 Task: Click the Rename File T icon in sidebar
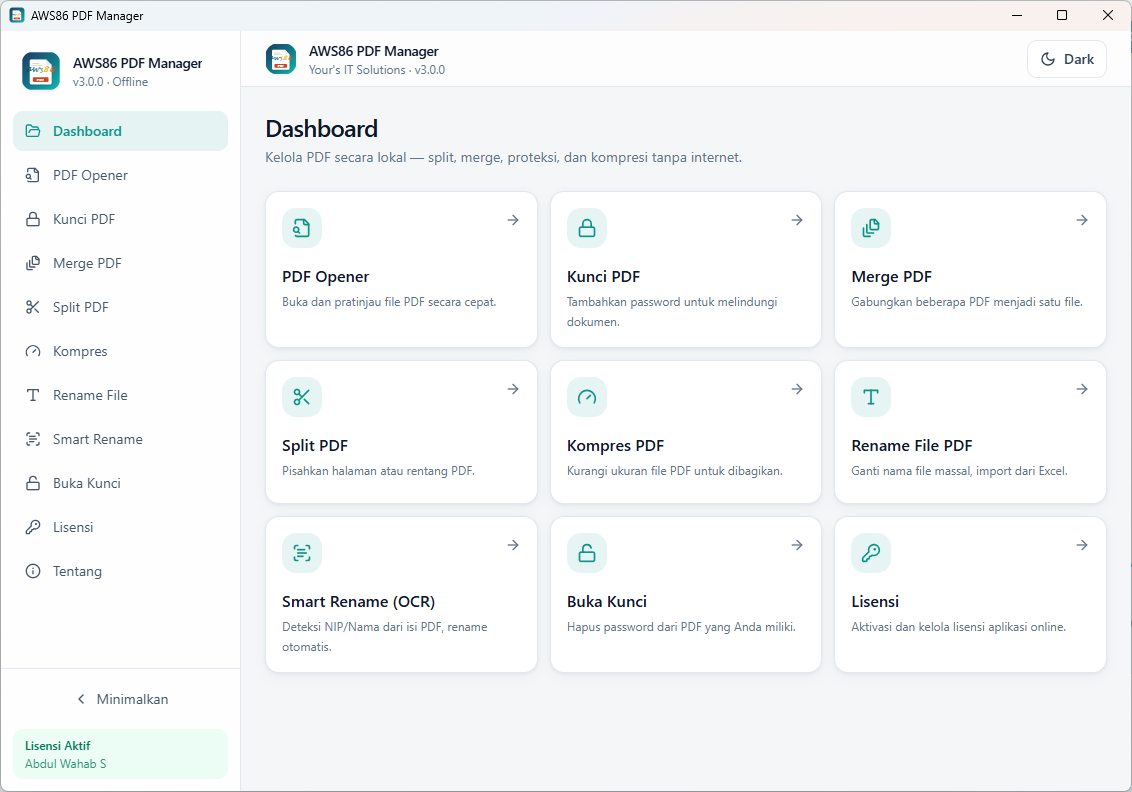click(32, 395)
